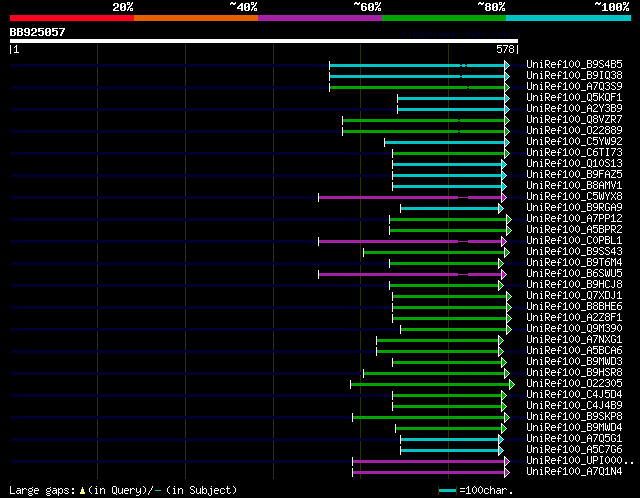Select hit UniRef100_C4J4B9
The image size is (640, 498).
574,406
